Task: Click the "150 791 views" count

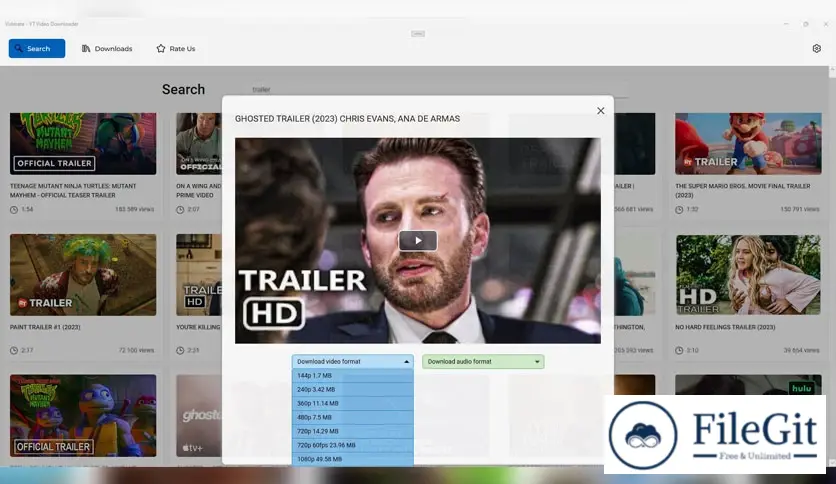Action: coord(800,209)
